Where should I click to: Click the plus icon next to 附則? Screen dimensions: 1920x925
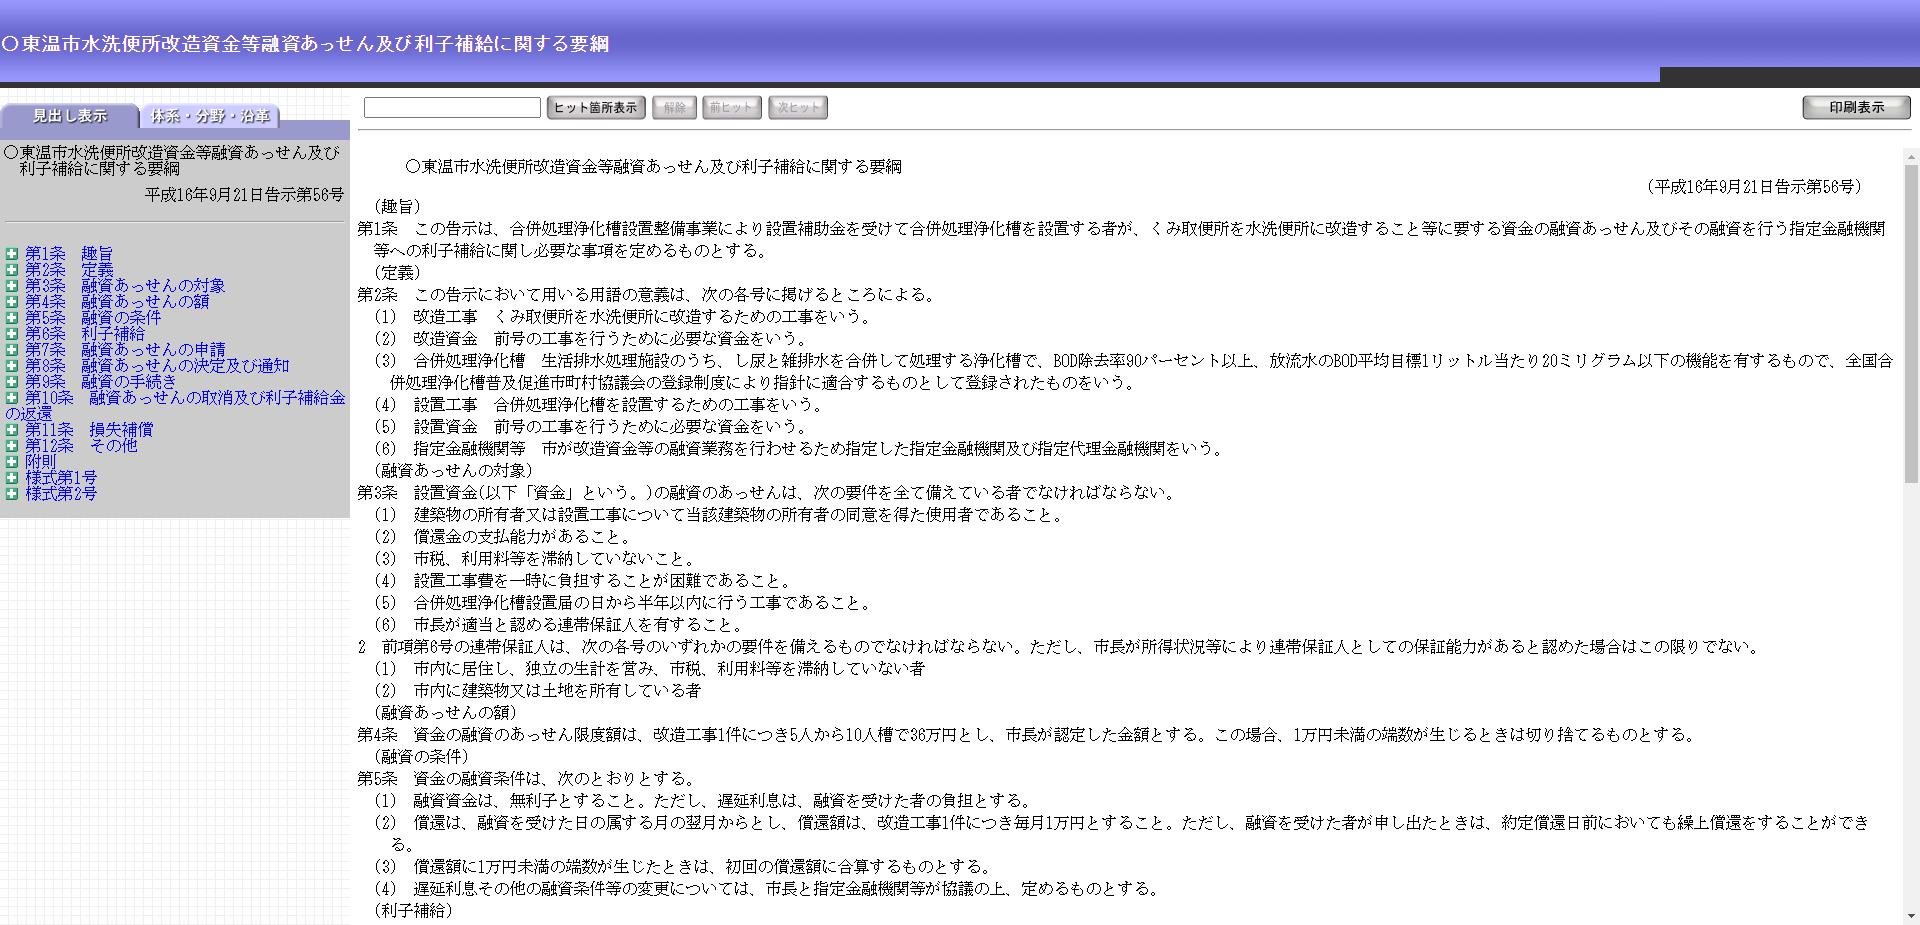[12, 463]
